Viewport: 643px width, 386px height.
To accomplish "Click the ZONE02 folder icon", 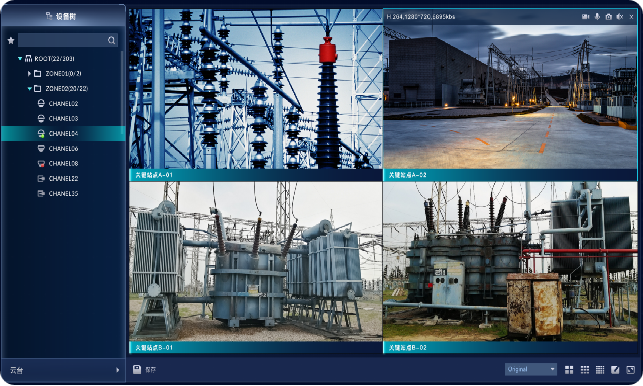I will pyautogui.click(x=37, y=89).
